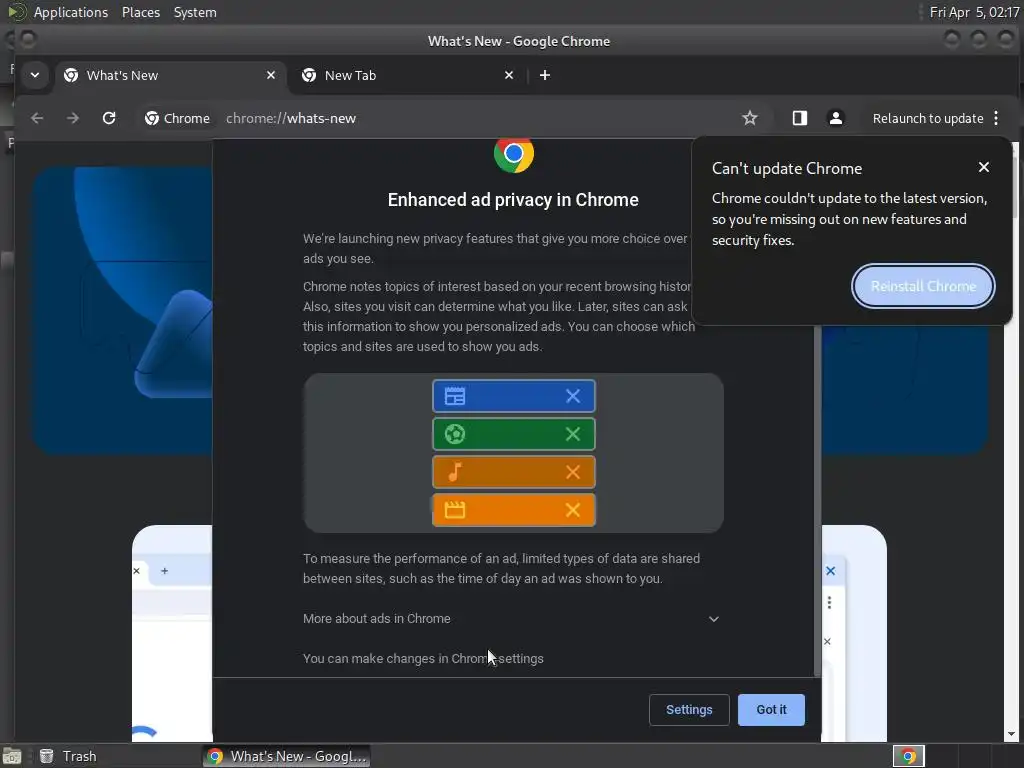
Task: Click the show desktop icon in bottom panel
Action: tap(11, 756)
